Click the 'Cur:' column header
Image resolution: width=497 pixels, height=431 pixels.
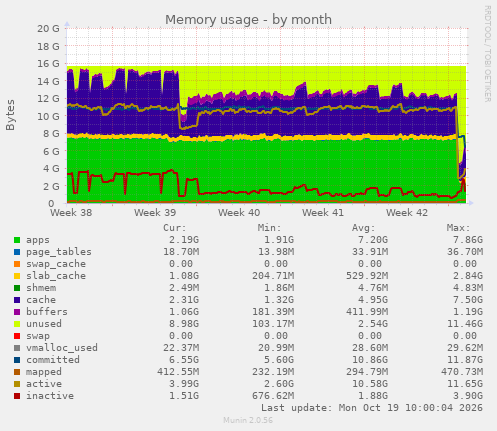coord(175,228)
